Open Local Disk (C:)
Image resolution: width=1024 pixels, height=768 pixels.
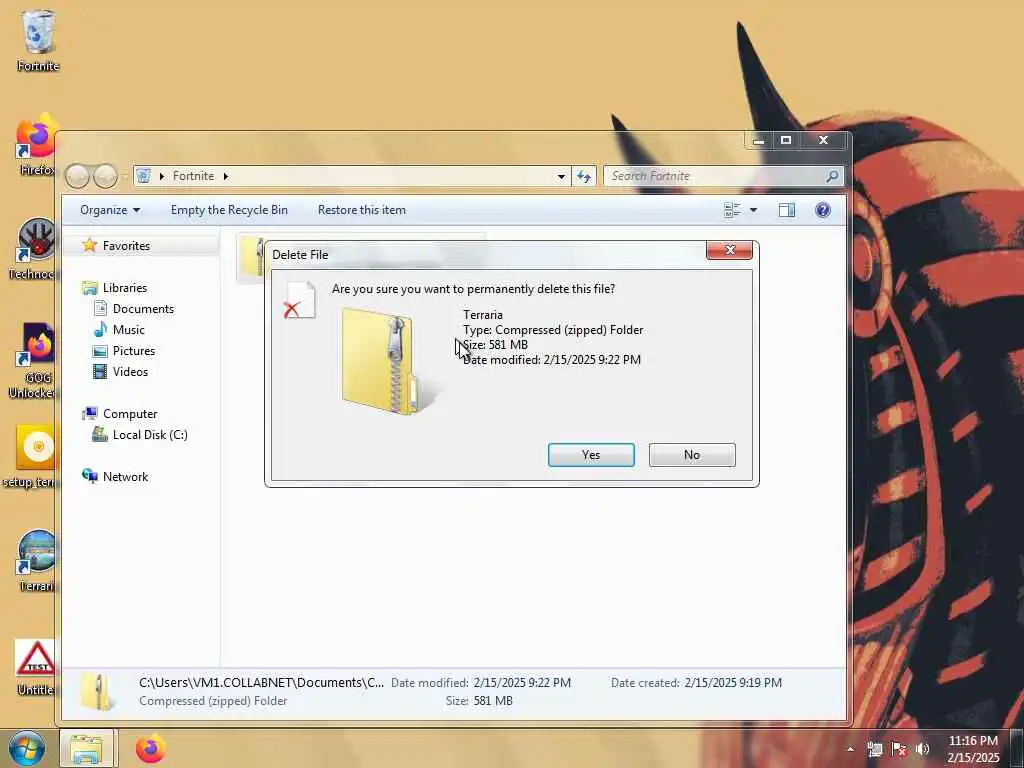tap(150, 434)
